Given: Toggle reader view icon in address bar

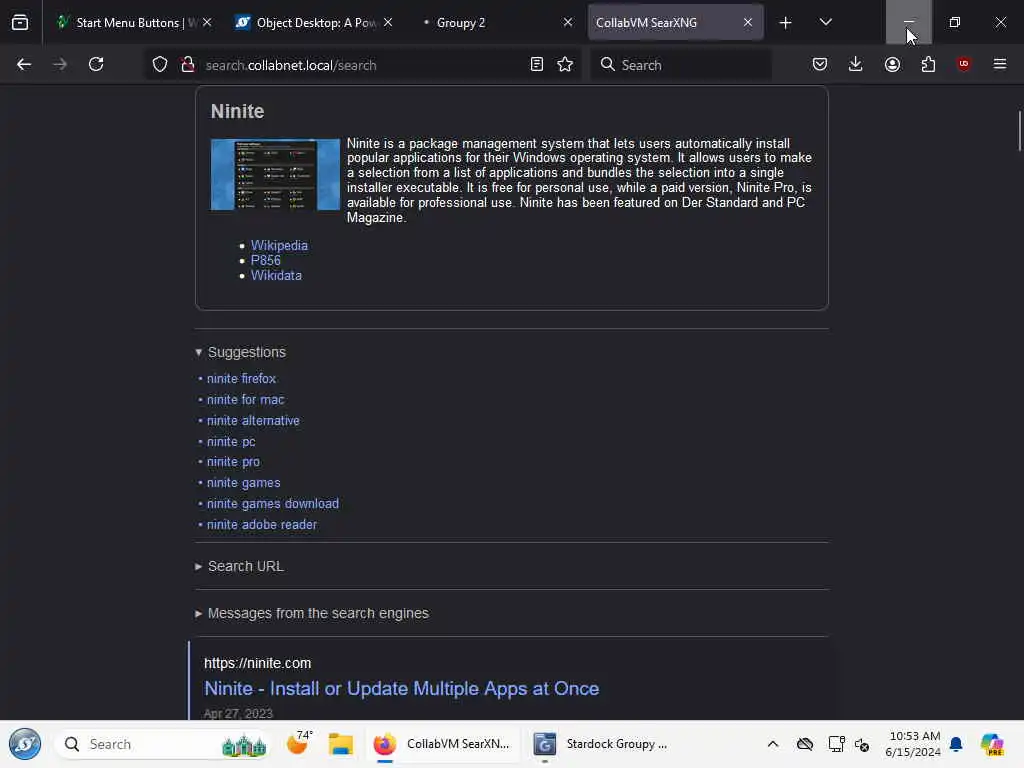Looking at the screenshot, I should (x=537, y=65).
